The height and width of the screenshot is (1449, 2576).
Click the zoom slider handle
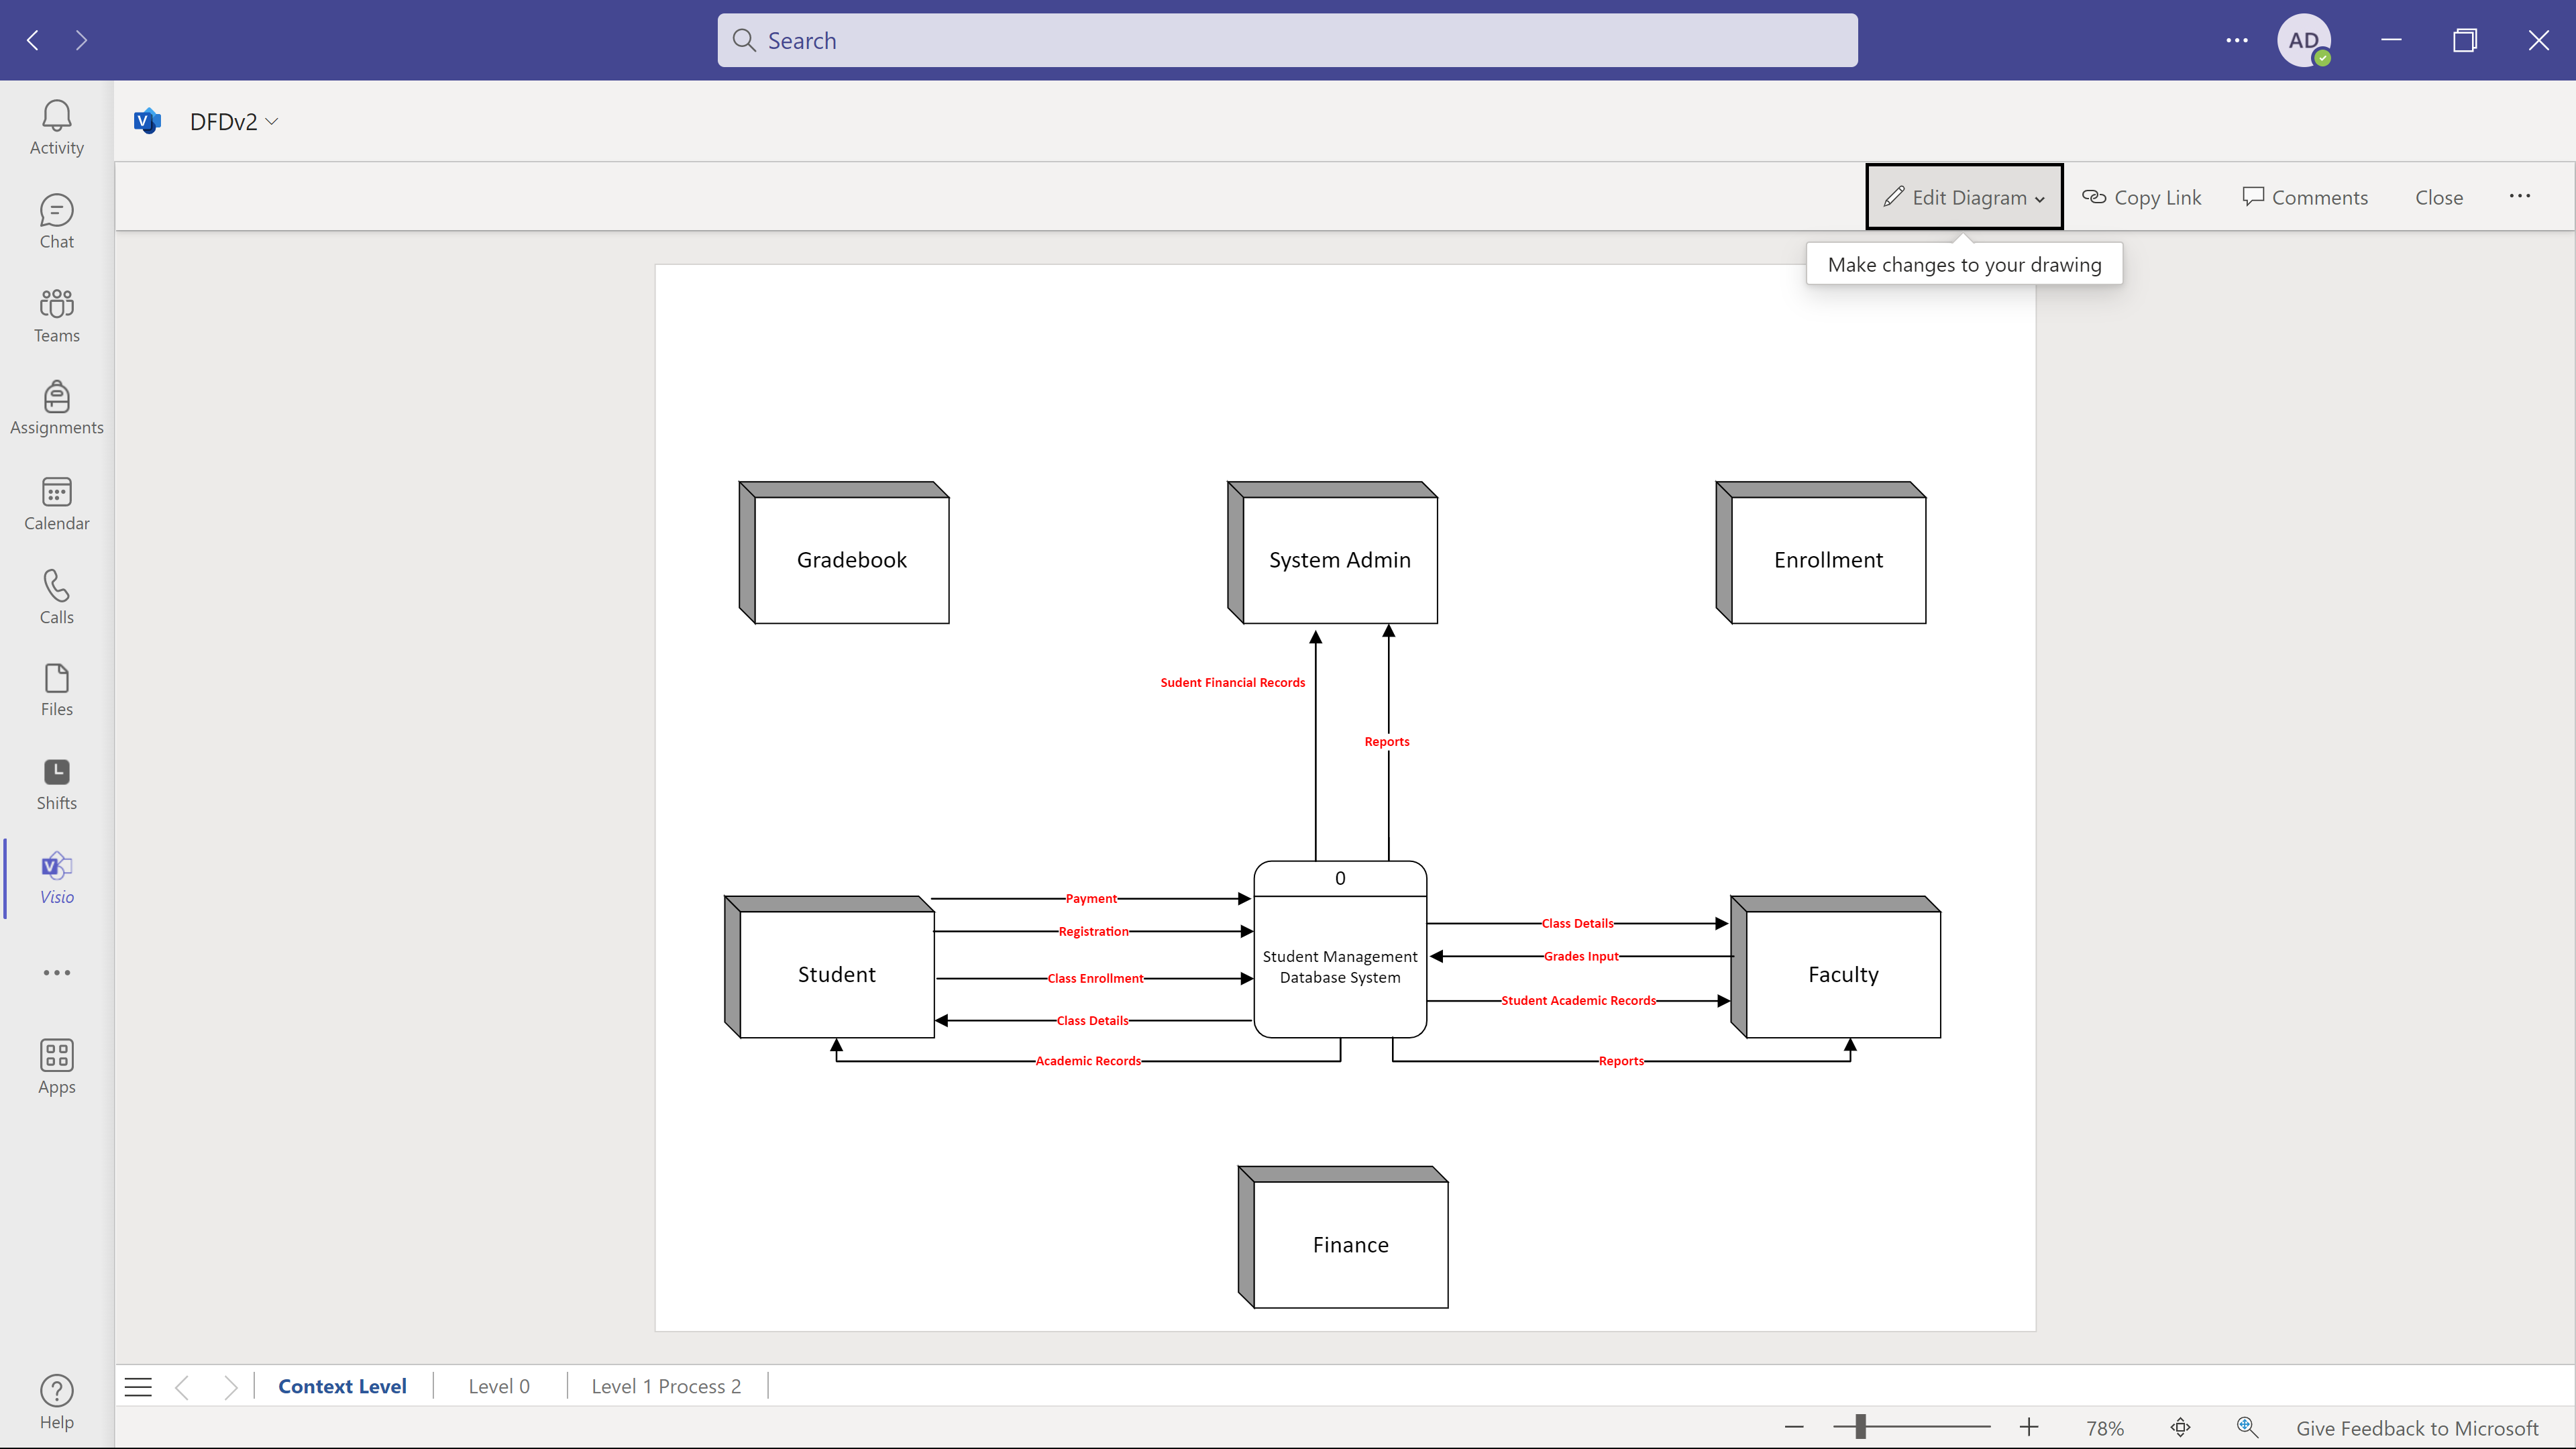click(x=1861, y=1427)
